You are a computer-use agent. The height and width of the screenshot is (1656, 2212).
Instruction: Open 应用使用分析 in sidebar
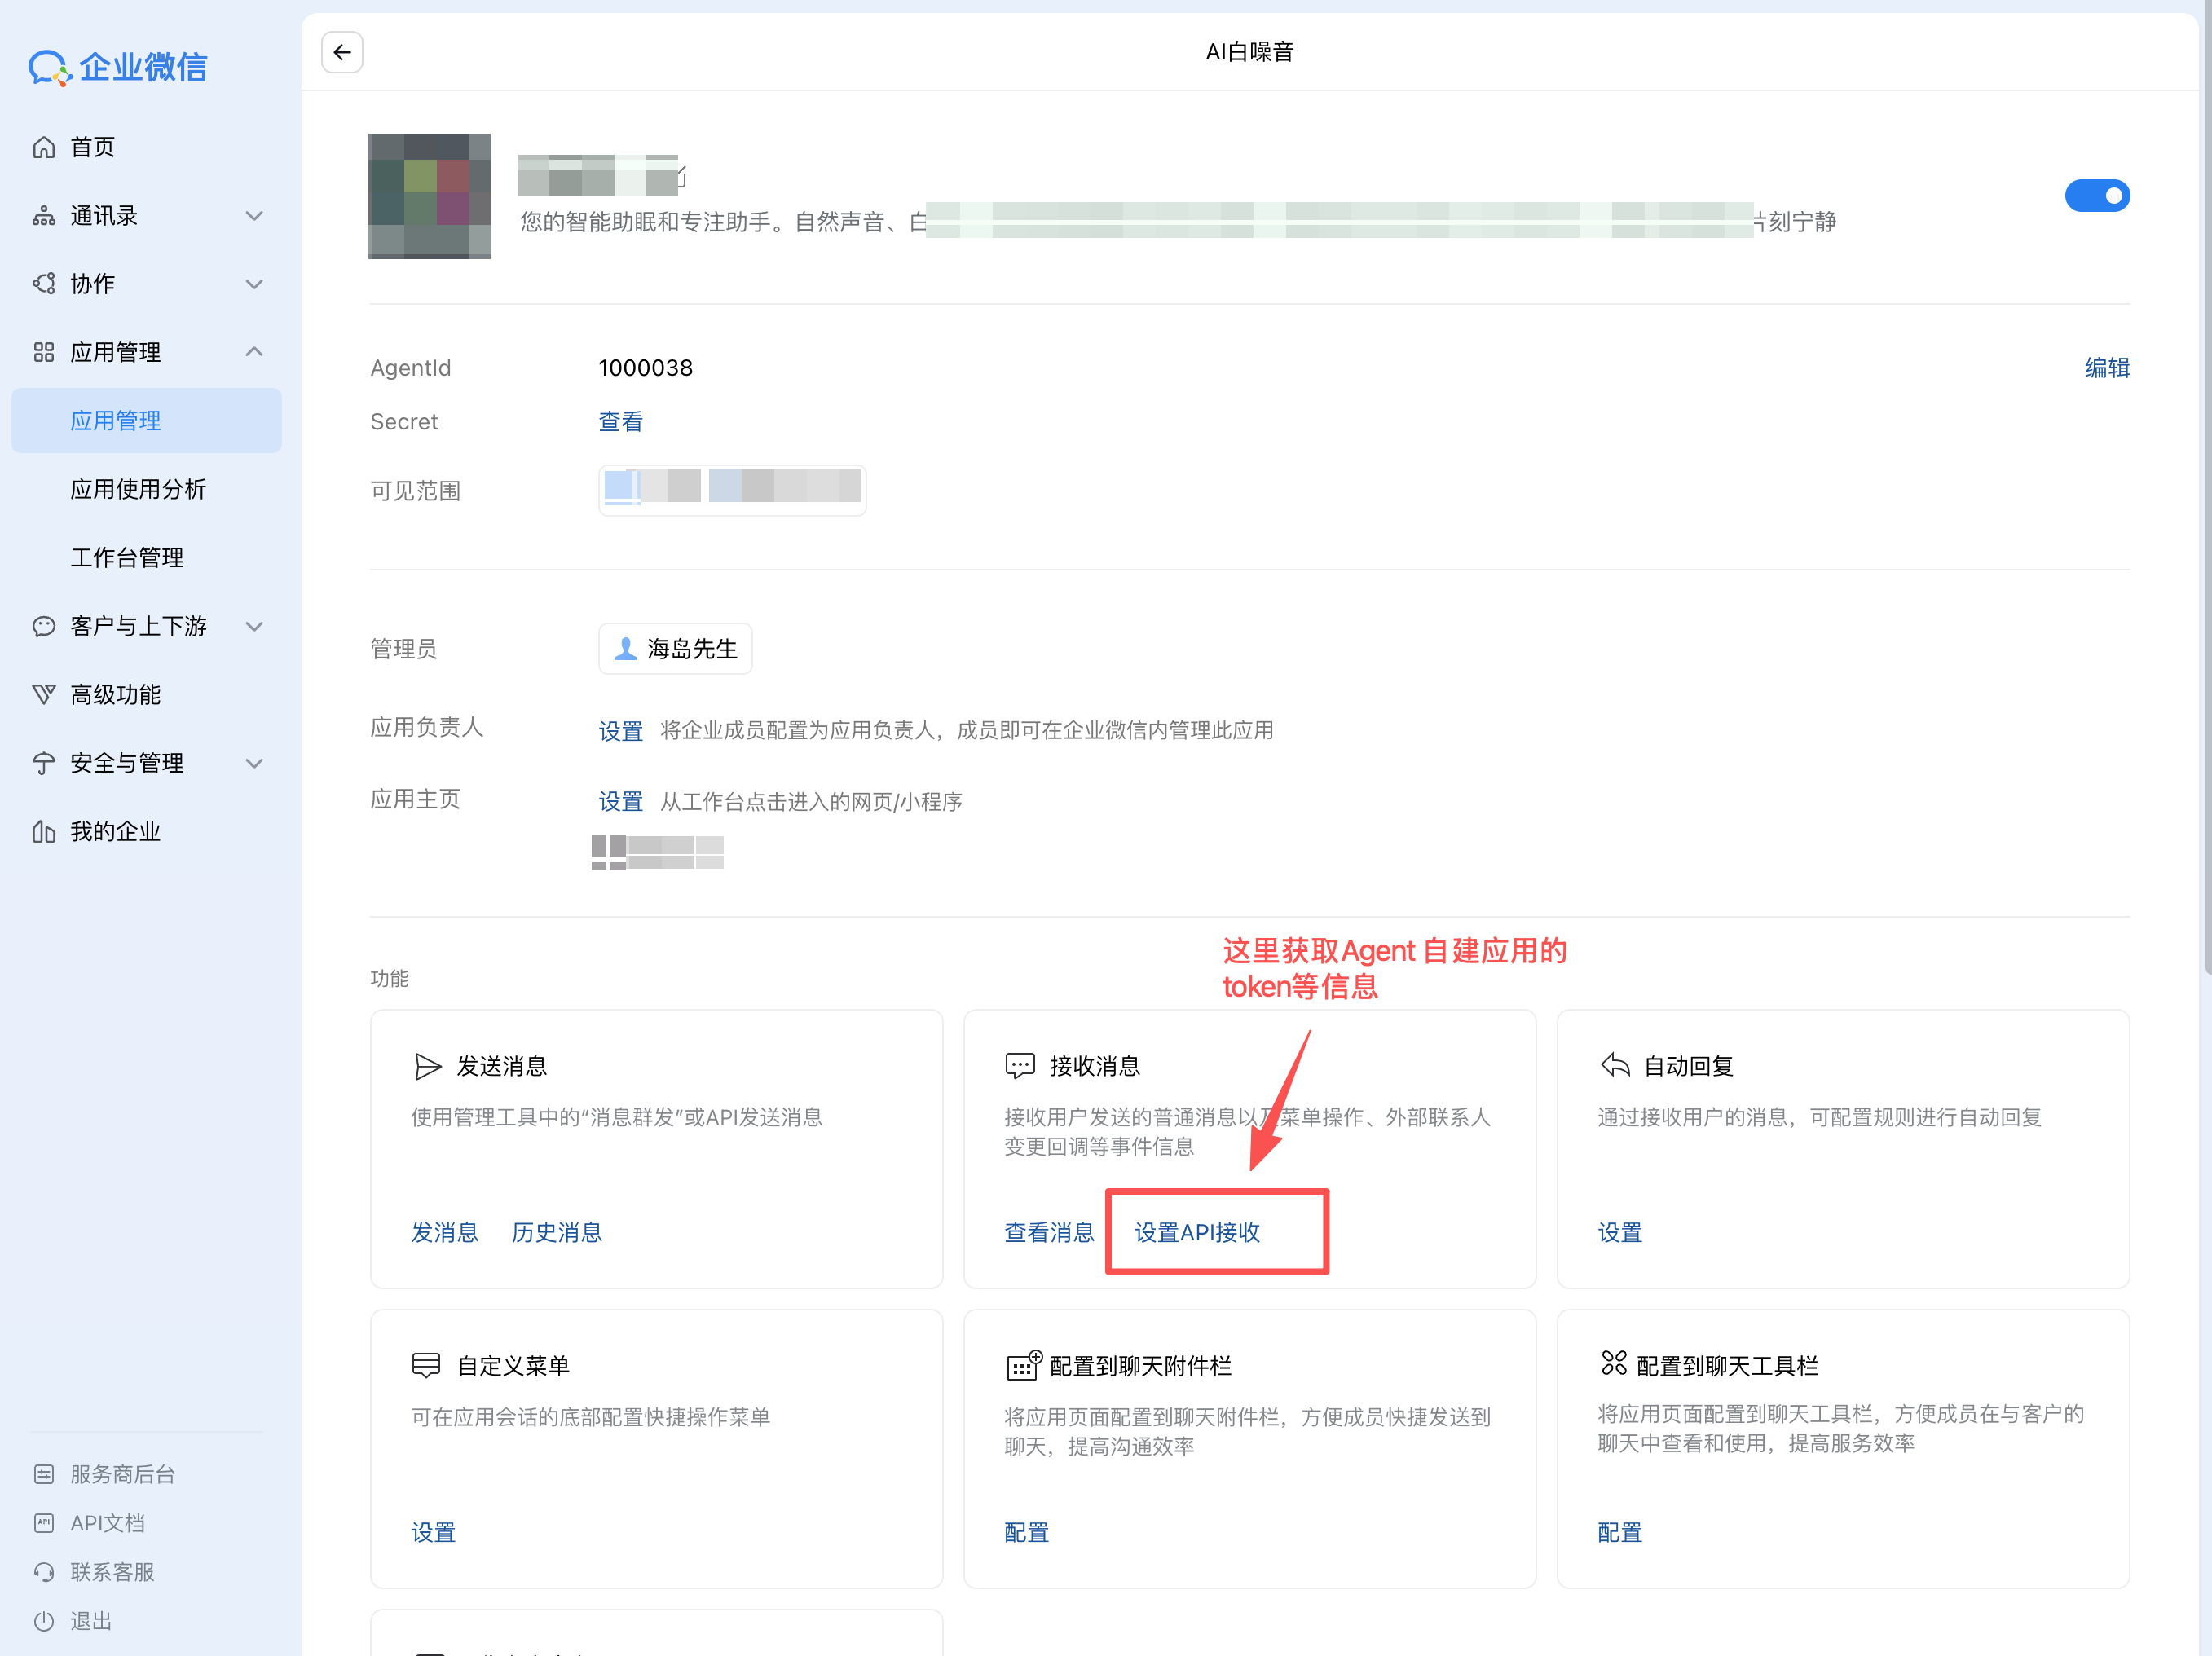pos(138,489)
